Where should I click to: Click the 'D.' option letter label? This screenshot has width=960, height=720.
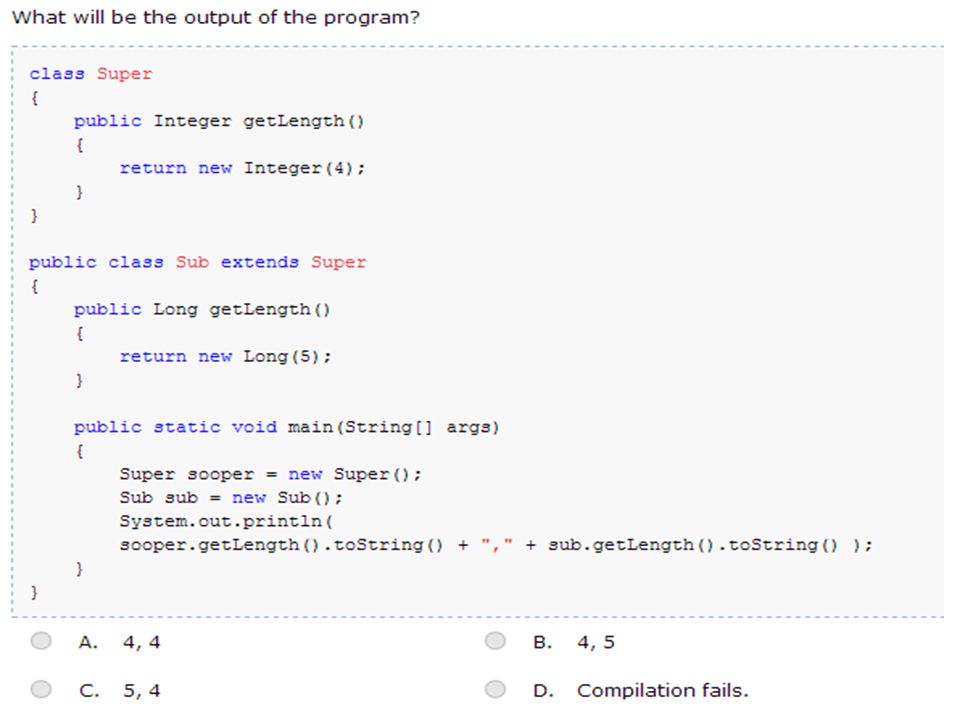[x=543, y=691]
